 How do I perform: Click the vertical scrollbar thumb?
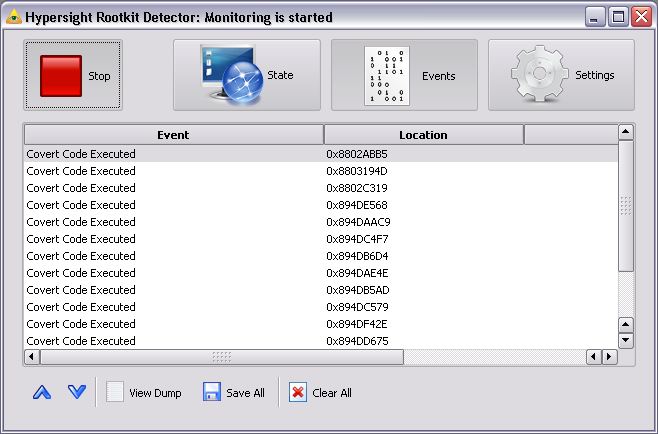(x=626, y=206)
